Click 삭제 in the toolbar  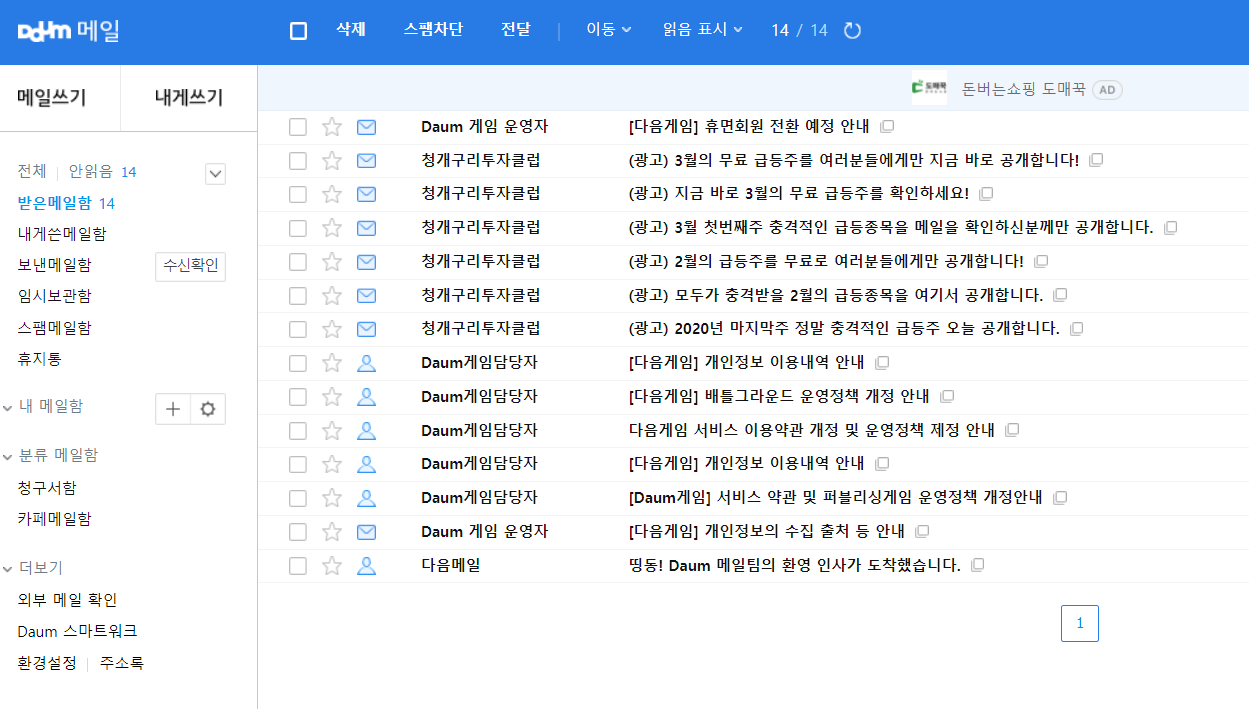coord(351,30)
